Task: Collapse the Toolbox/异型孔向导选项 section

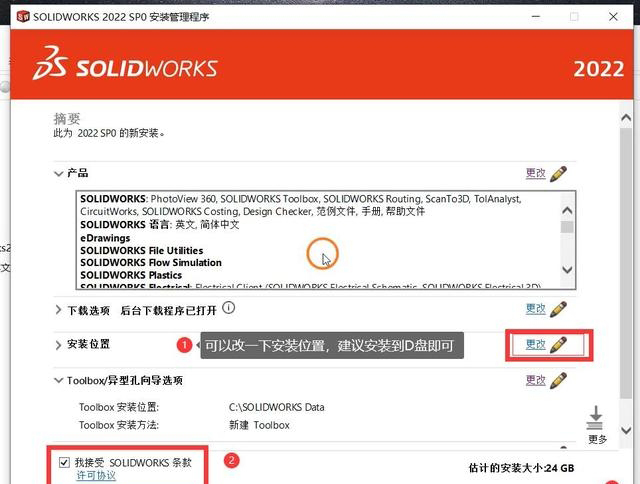Action: [x=58, y=381]
